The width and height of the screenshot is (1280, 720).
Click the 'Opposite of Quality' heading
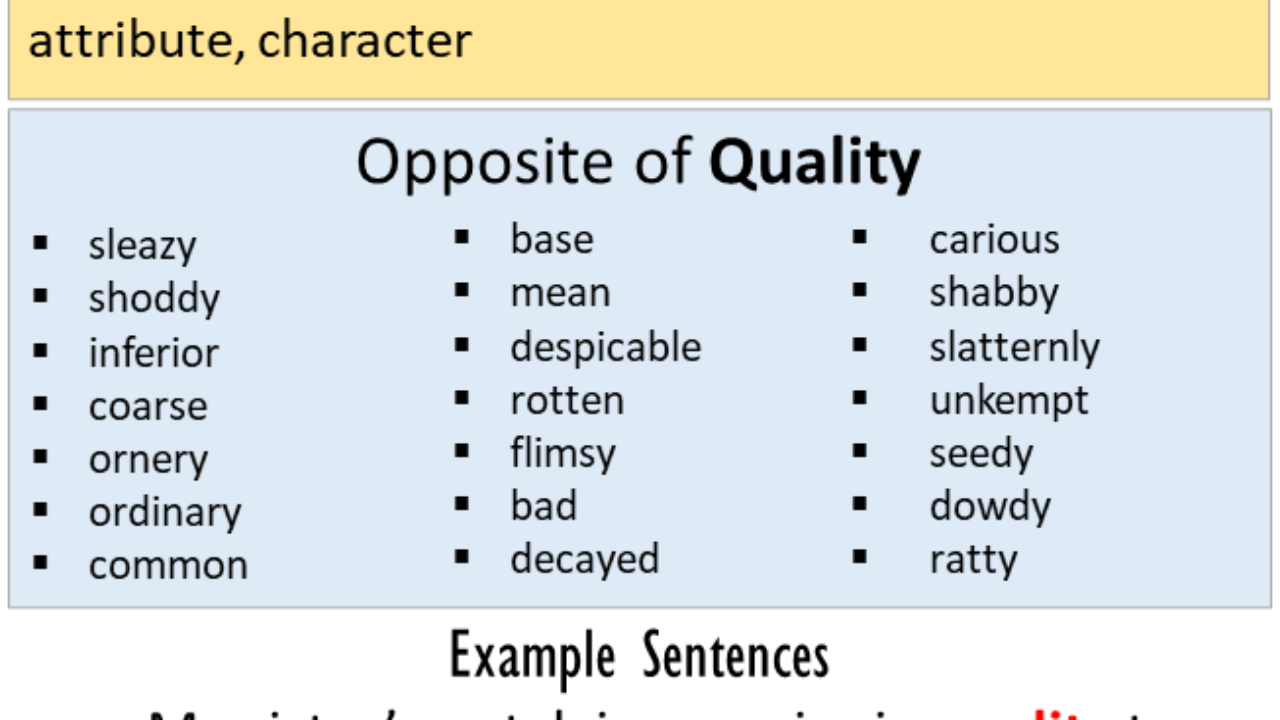coord(638,162)
